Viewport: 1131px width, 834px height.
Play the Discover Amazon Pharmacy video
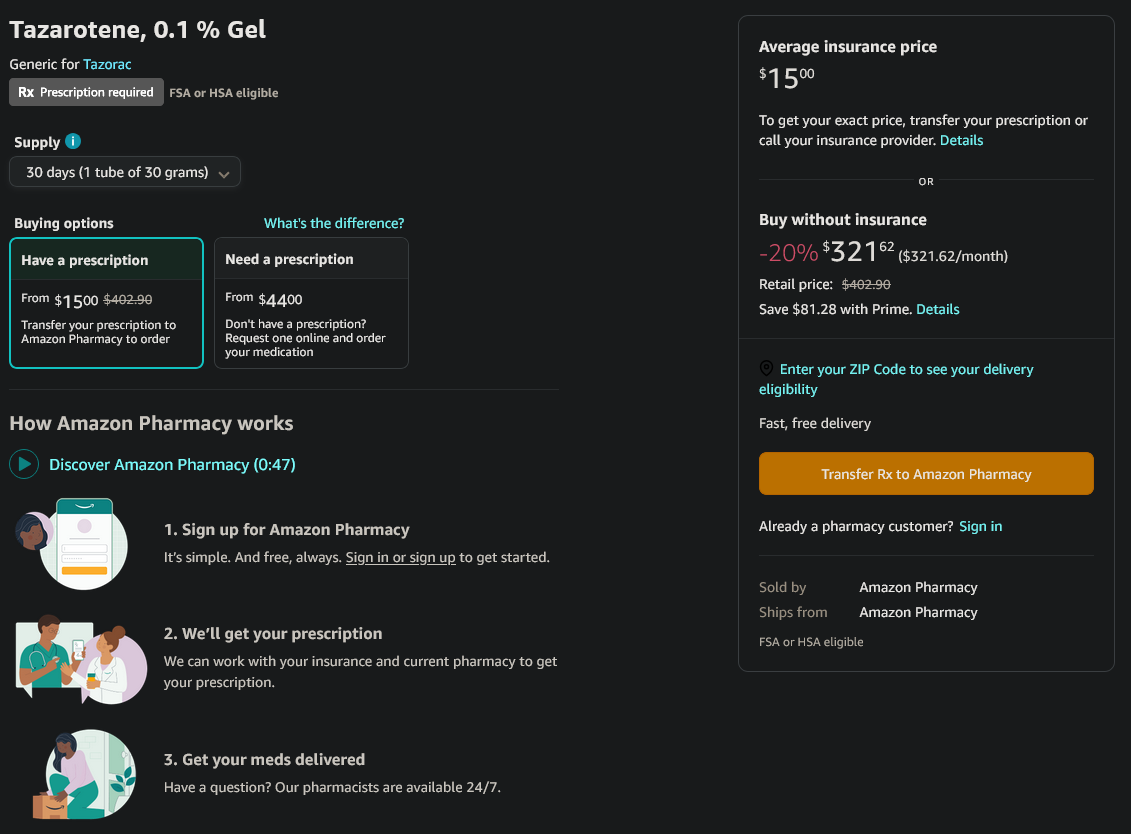(24, 464)
